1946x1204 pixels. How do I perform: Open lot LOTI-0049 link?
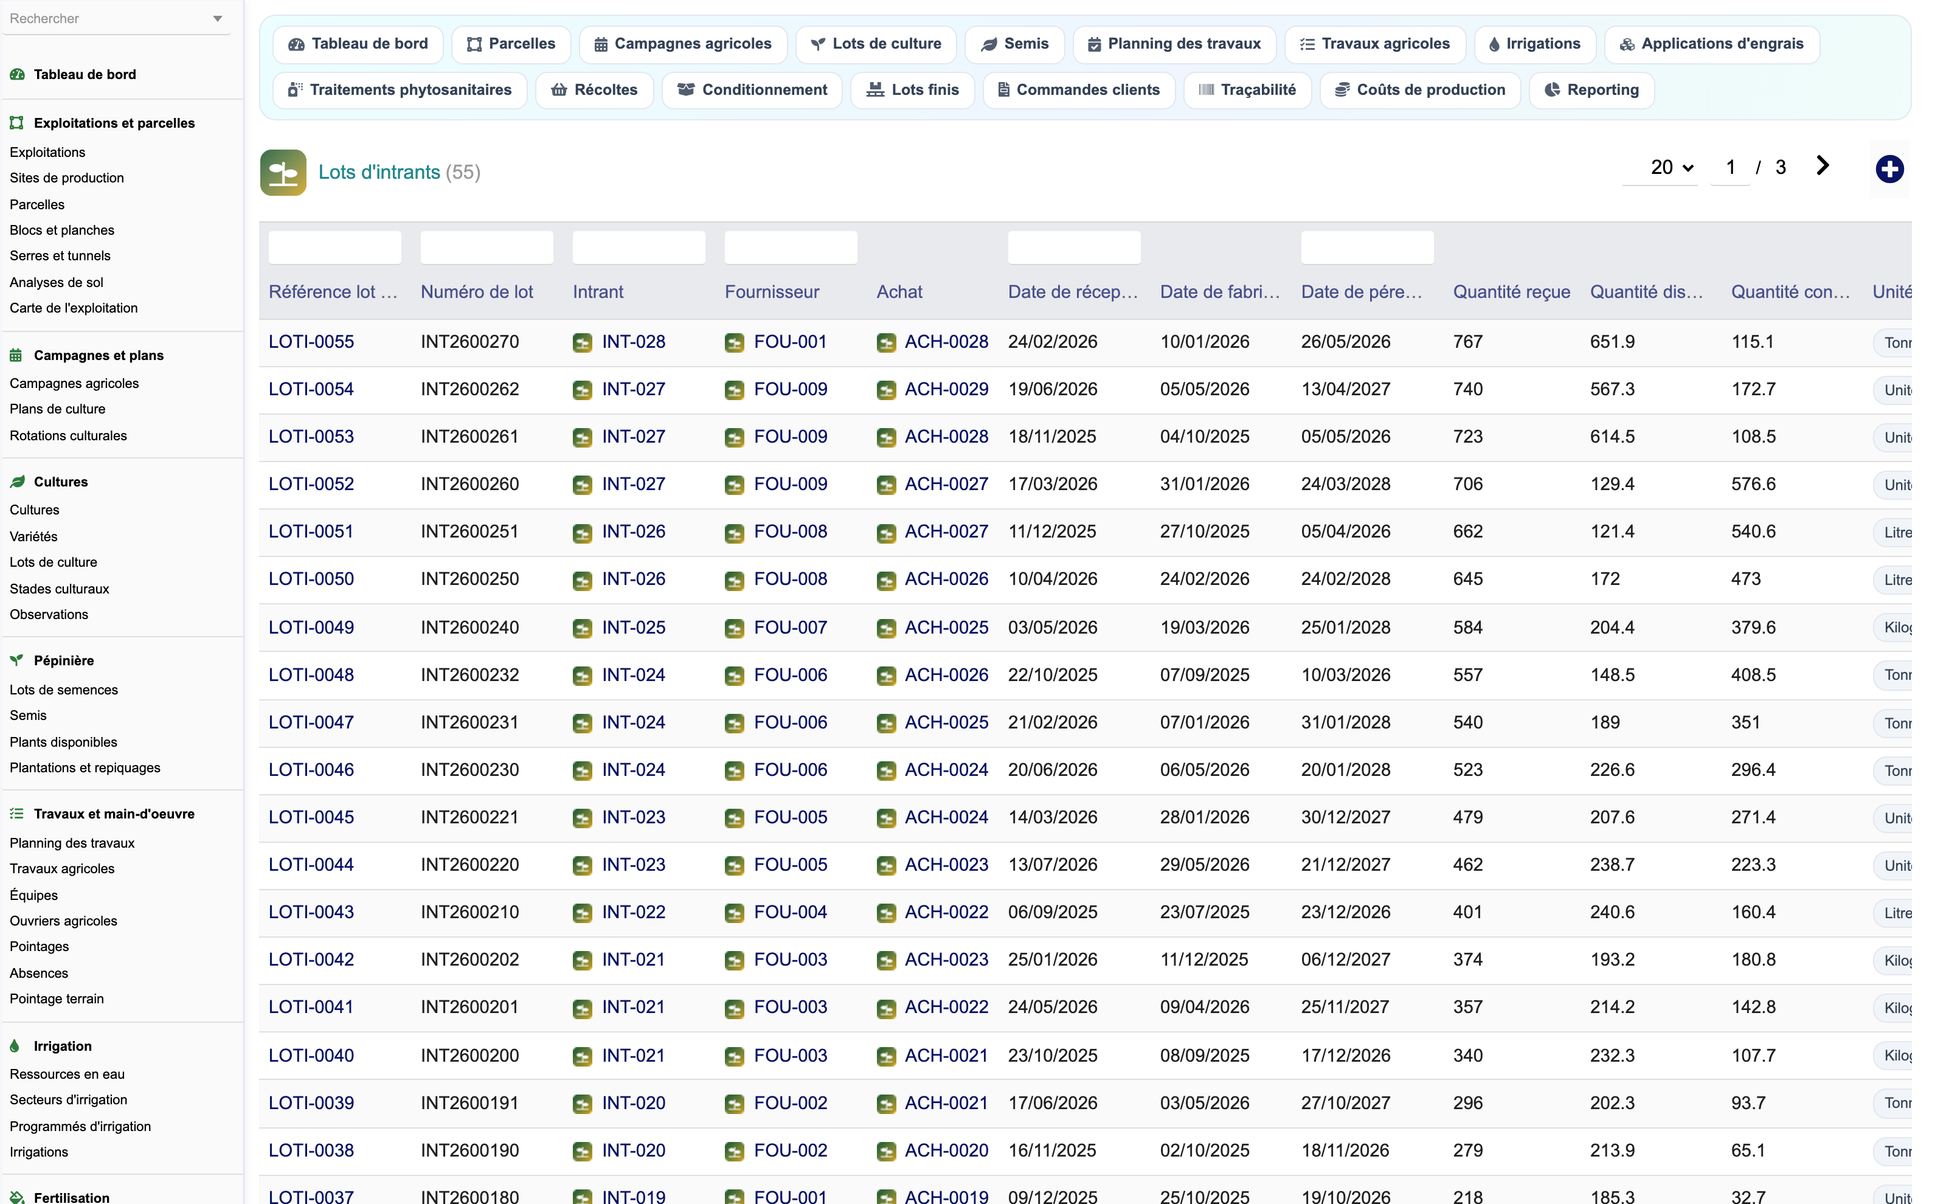(x=311, y=628)
